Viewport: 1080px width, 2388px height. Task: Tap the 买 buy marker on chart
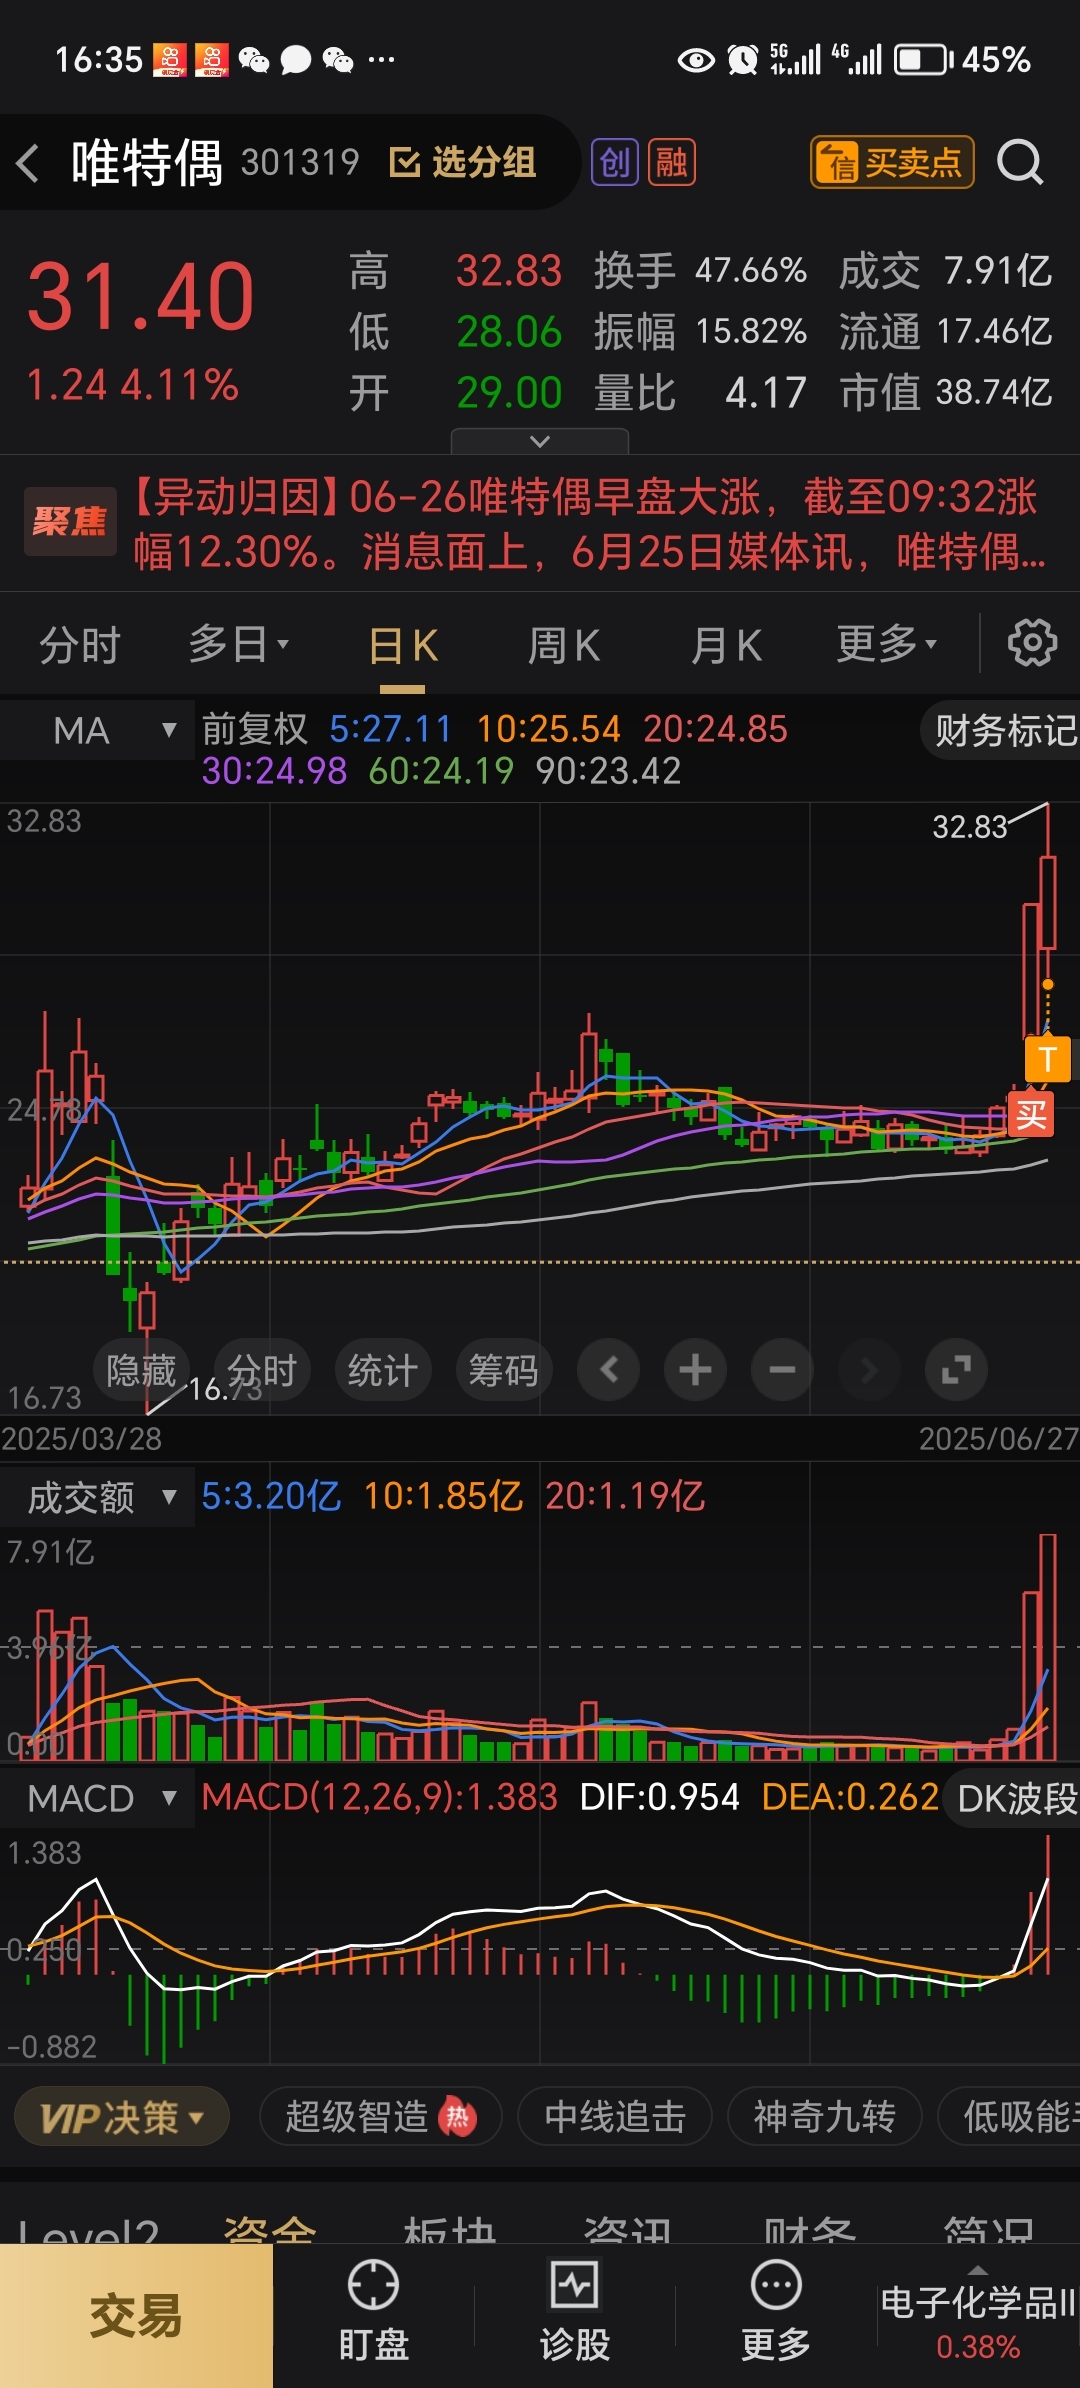[1031, 1114]
